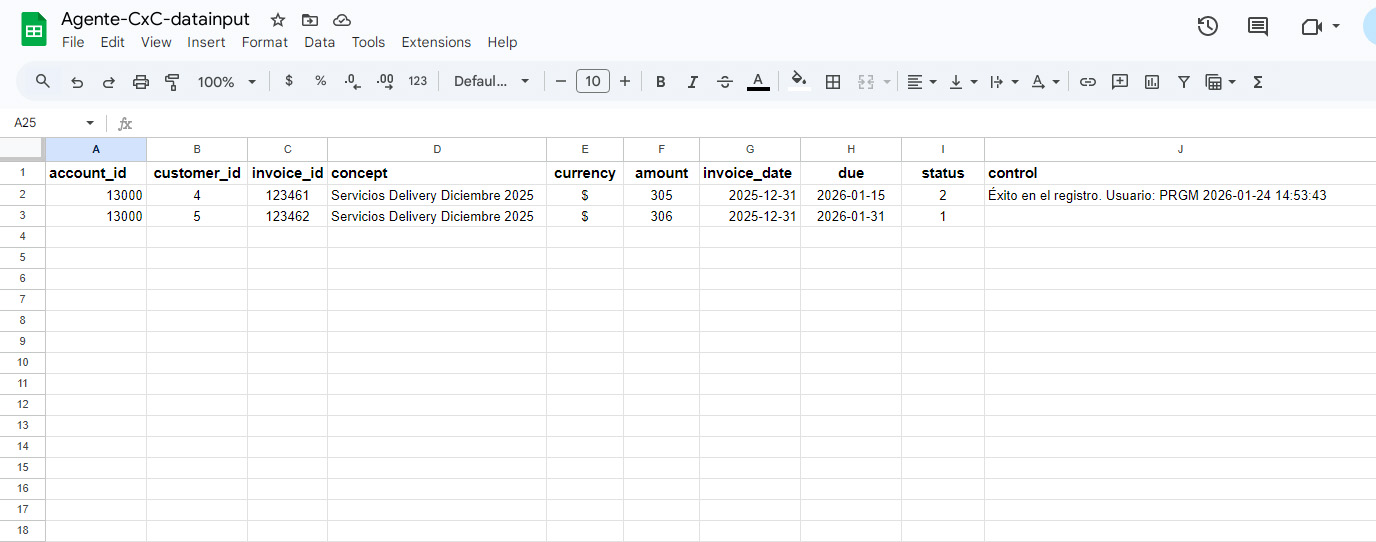Click the undo icon in toolbar
The width and height of the screenshot is (1376, 542).
pos(77,82)
